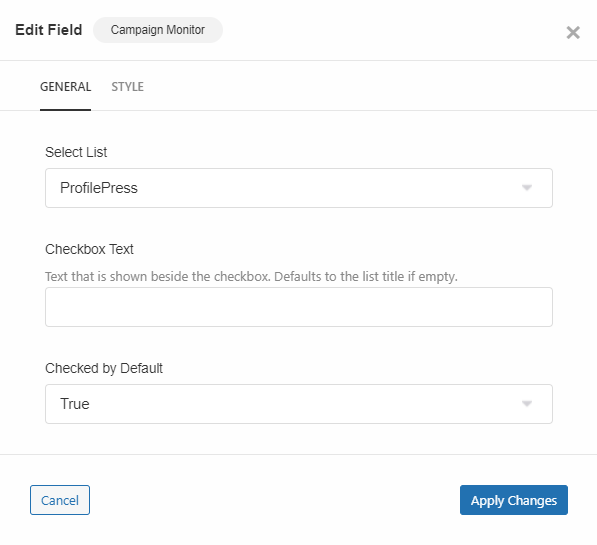Image resolution: width=597 pixels, height=545 pixels.
Task: Click the checkbox text help description
Action: 251,276
